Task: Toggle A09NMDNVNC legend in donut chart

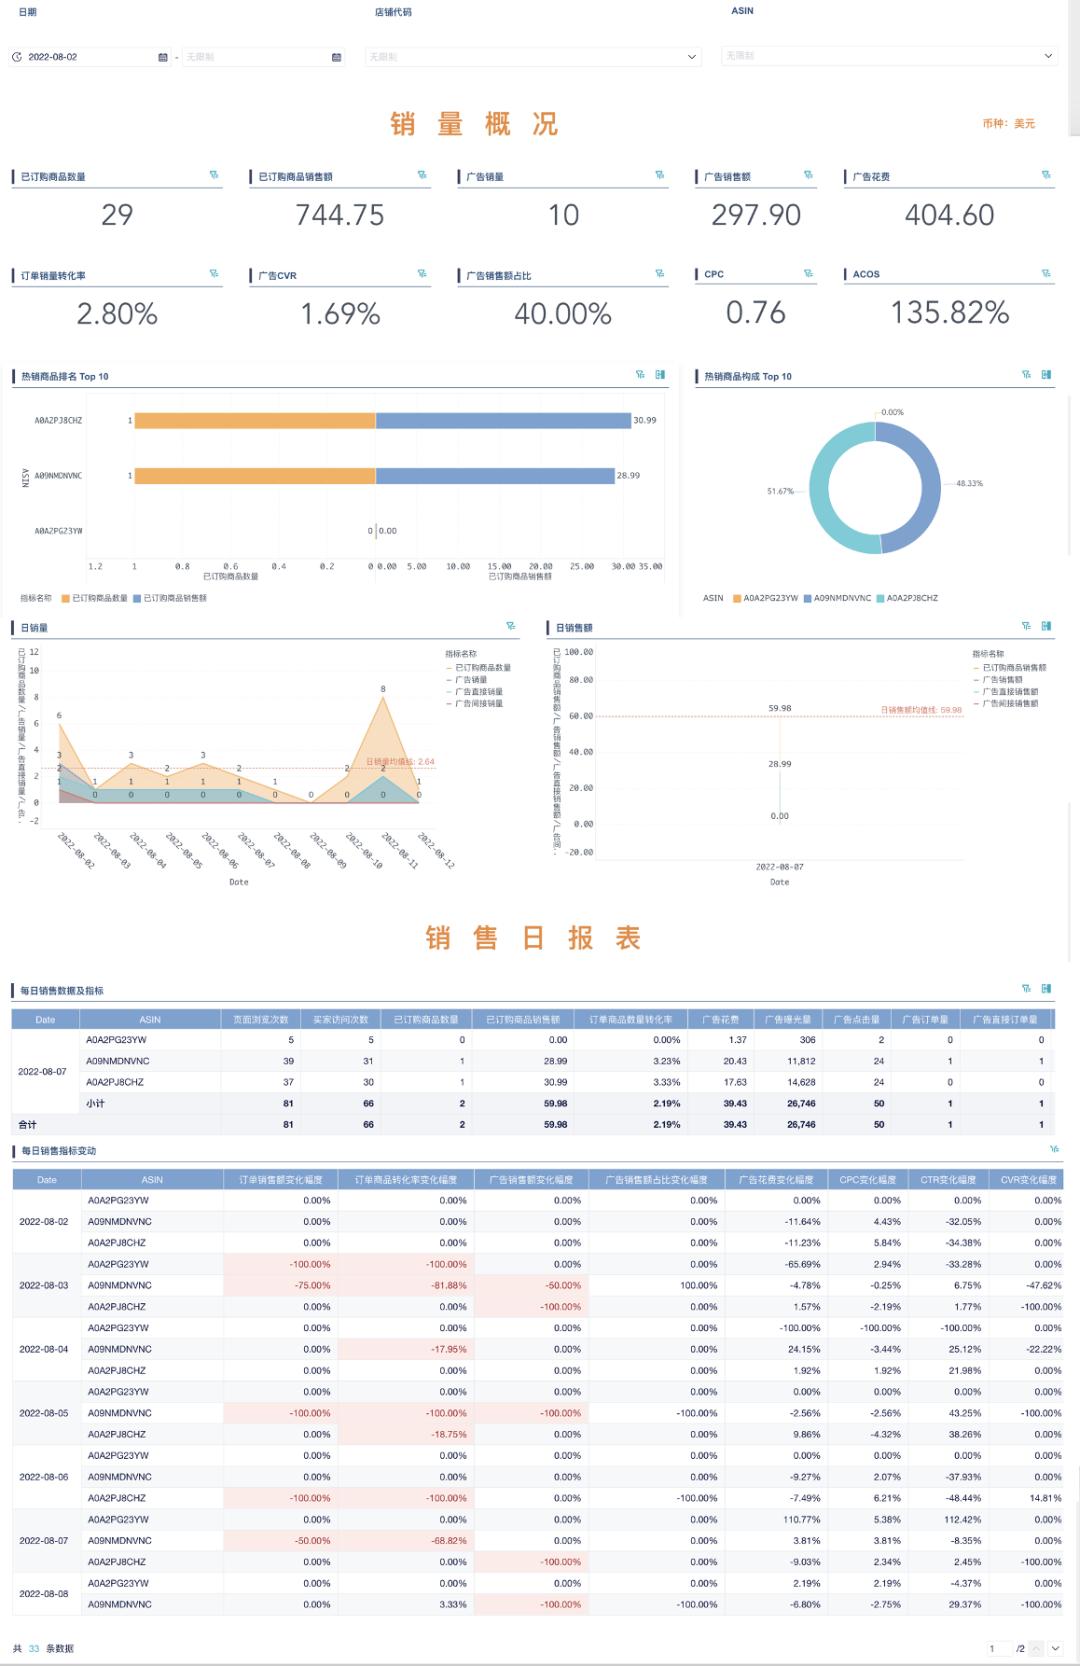Action: (x=837, y=598)
